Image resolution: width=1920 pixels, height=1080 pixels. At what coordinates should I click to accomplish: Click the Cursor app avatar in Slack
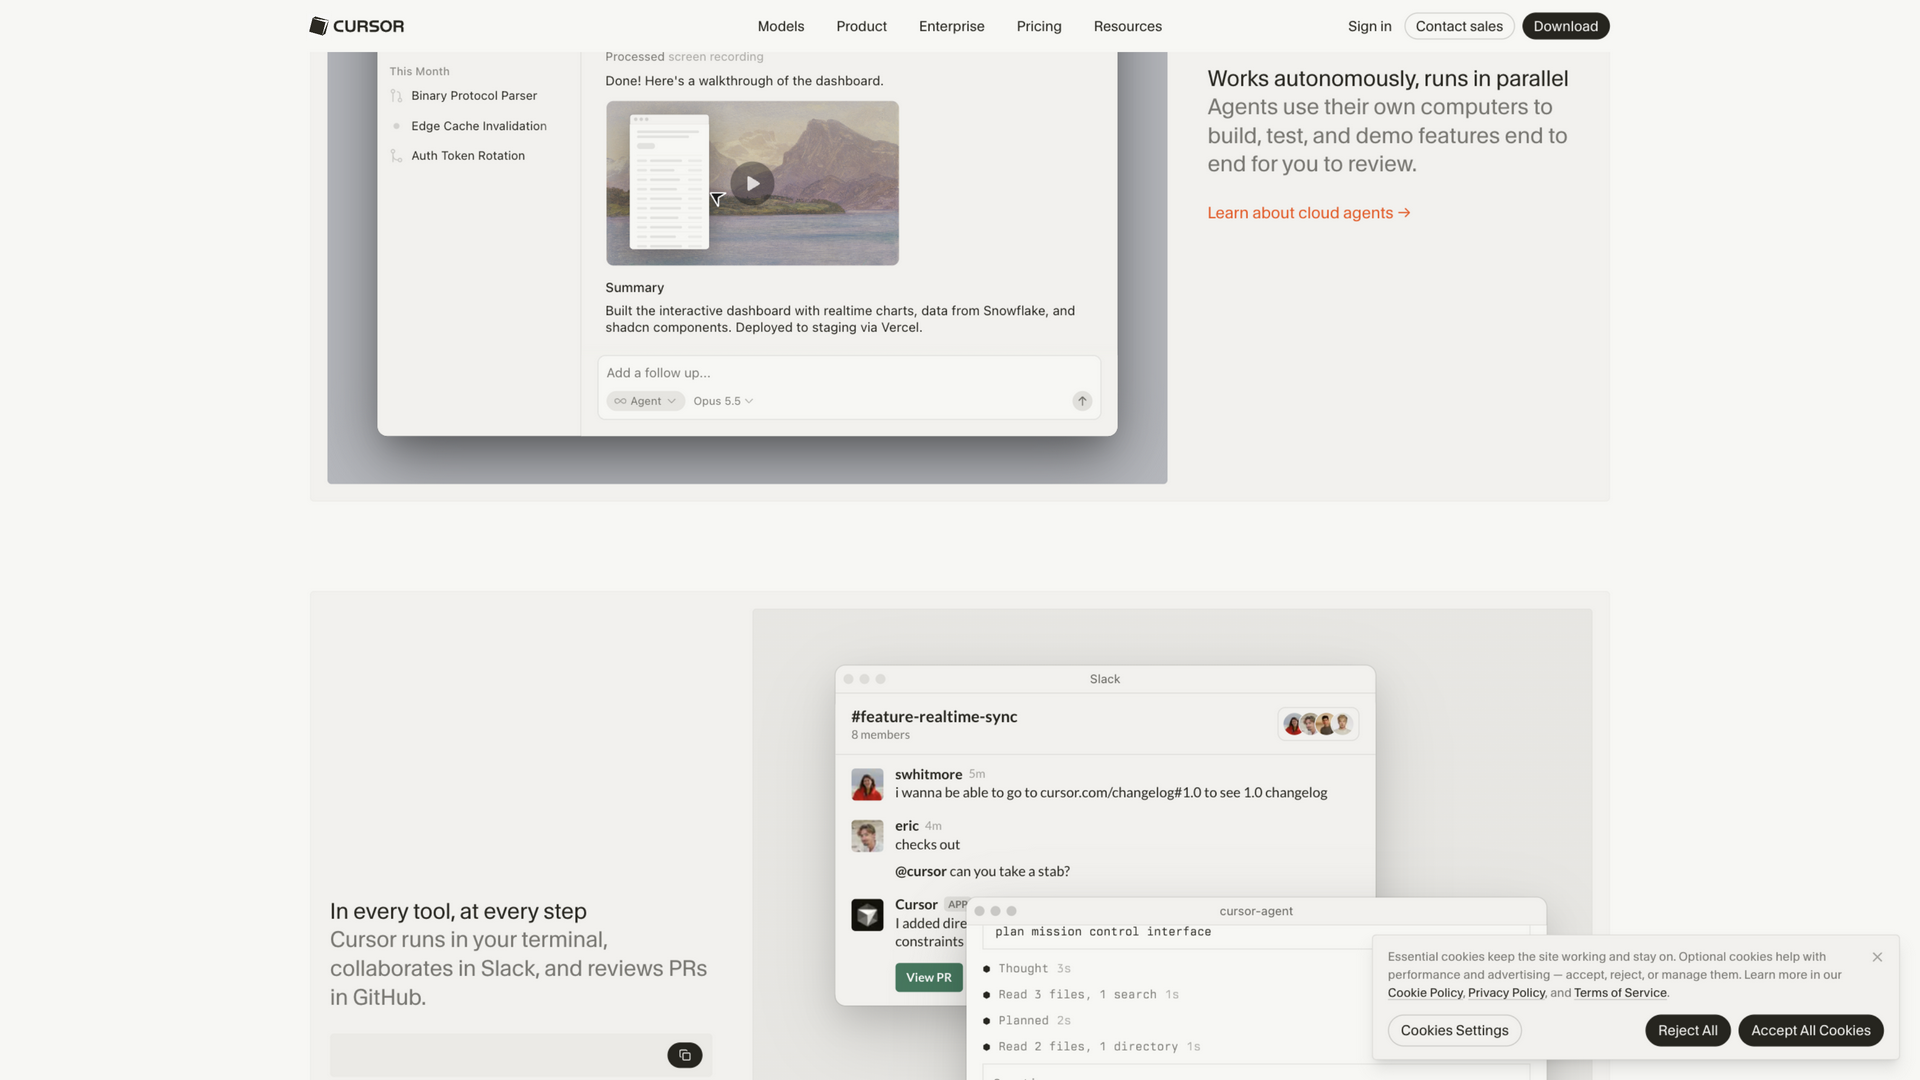point(867,914)
